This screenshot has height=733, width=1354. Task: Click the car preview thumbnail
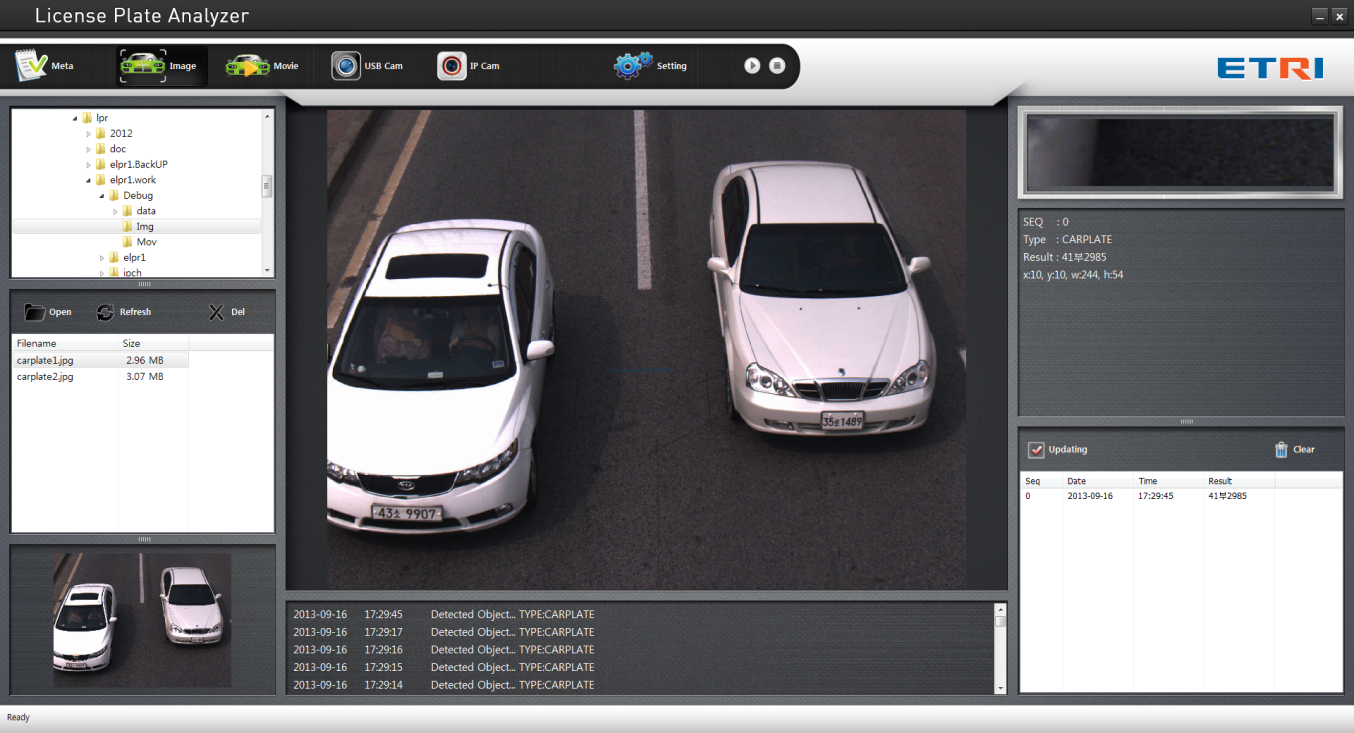[x=142, y=620]
